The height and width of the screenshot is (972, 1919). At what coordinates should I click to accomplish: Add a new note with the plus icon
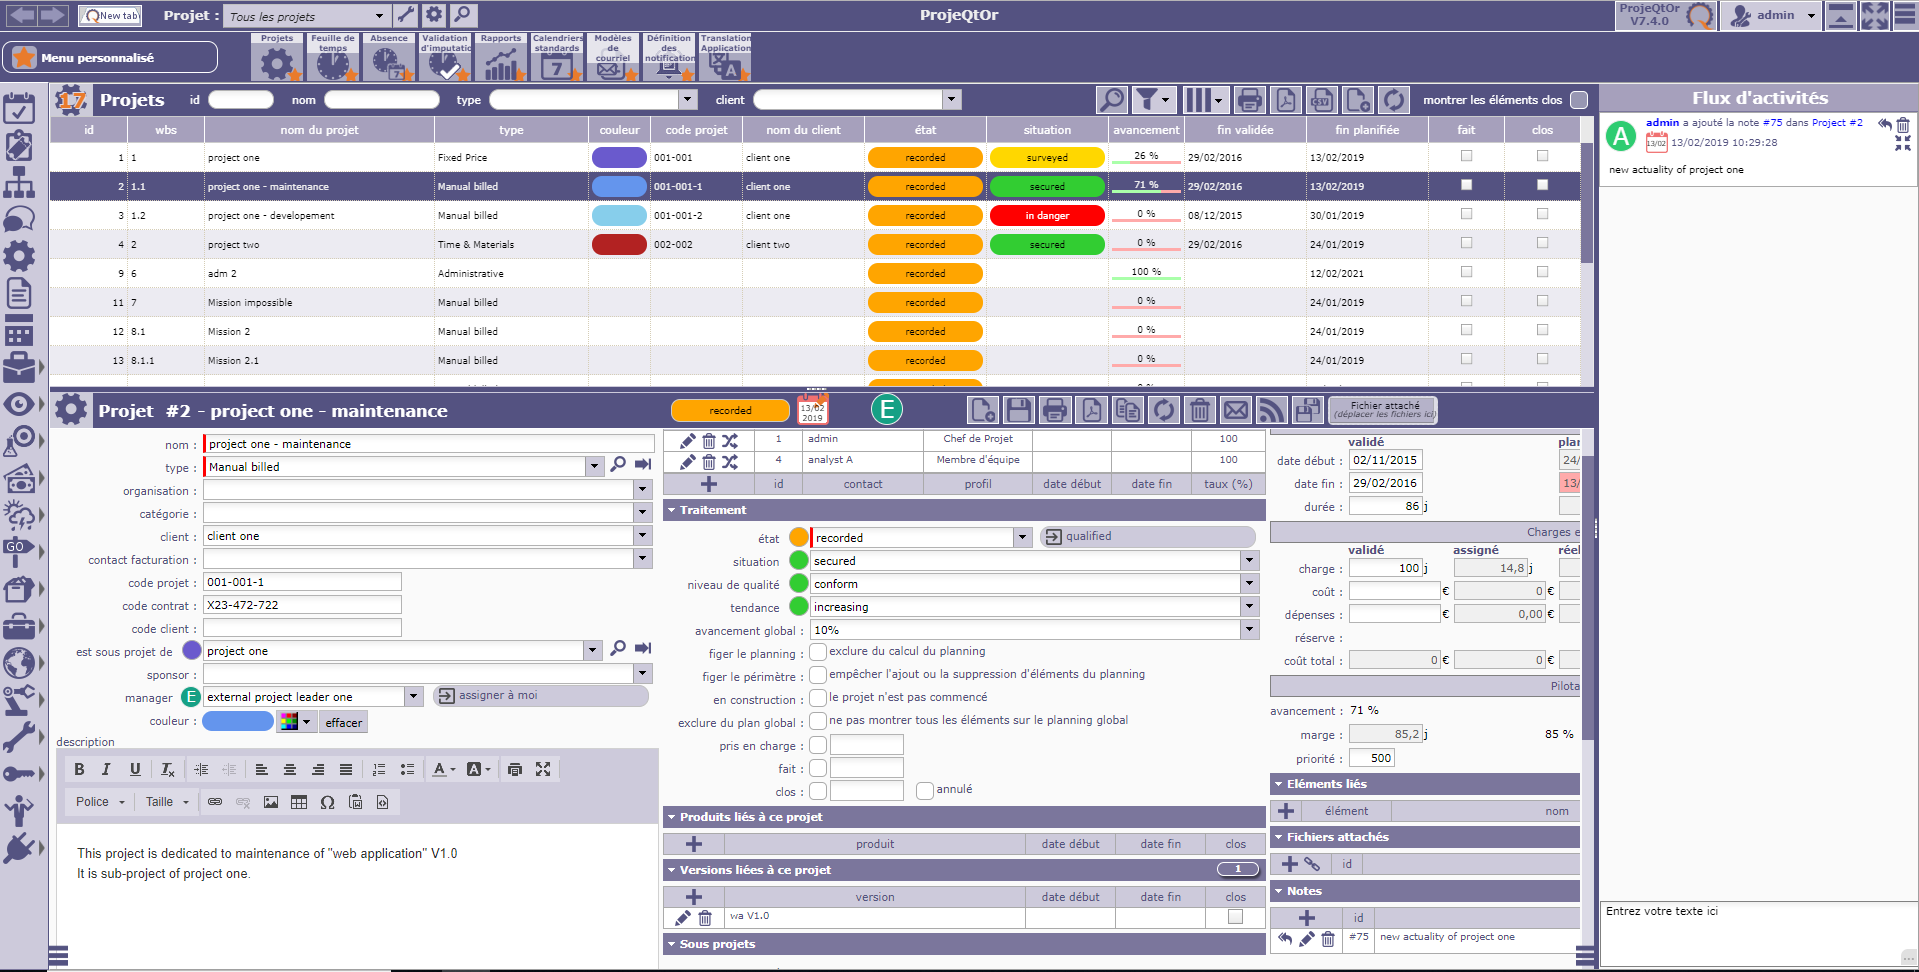pyautogui.click(x=1306, y=918)
